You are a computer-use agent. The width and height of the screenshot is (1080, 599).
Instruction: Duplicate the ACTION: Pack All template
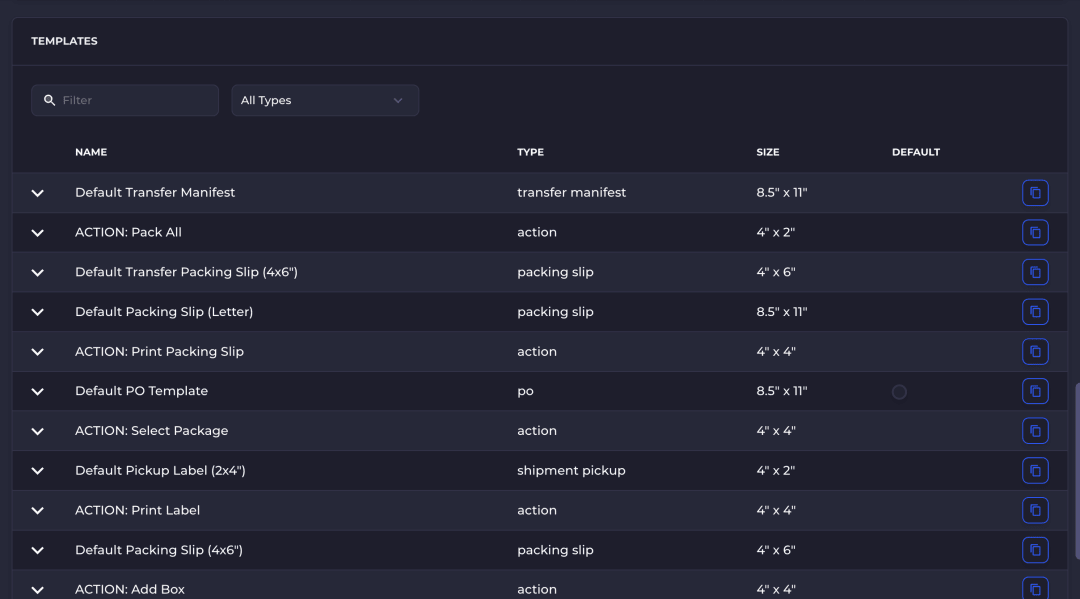1035,233
